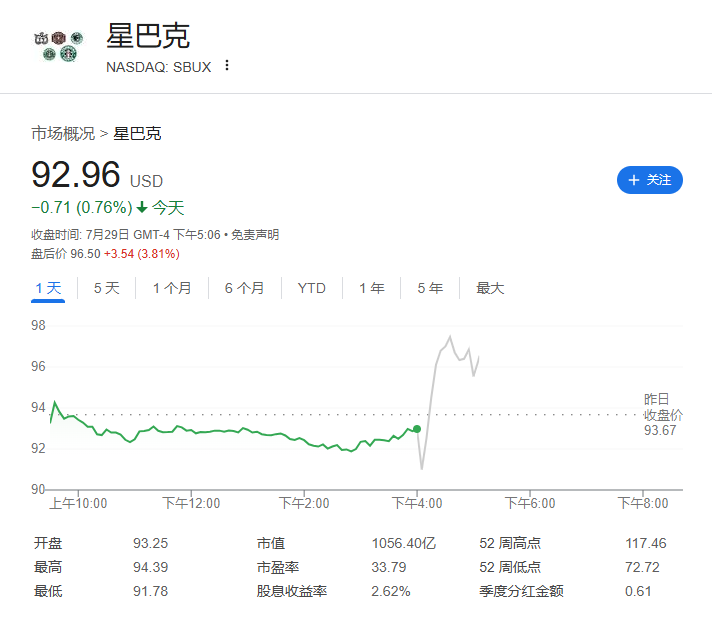Click the −0.71 (0.76%) change text
Screen dimensions: 712x621
pos(82,207)
